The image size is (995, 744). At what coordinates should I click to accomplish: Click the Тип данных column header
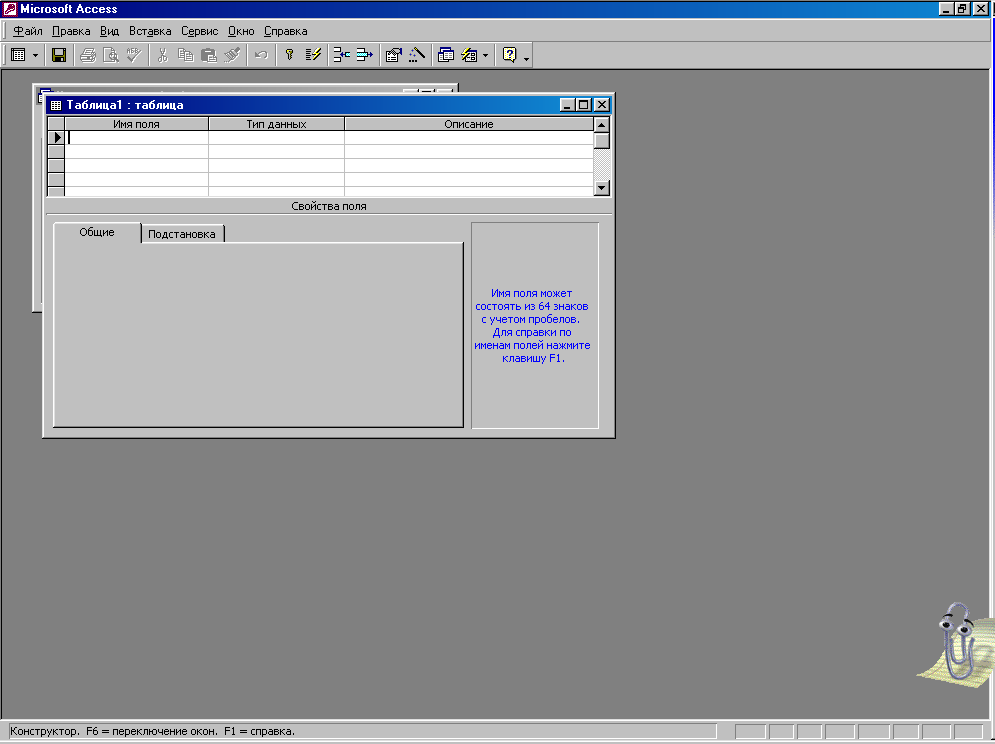(x=276, y=124)
